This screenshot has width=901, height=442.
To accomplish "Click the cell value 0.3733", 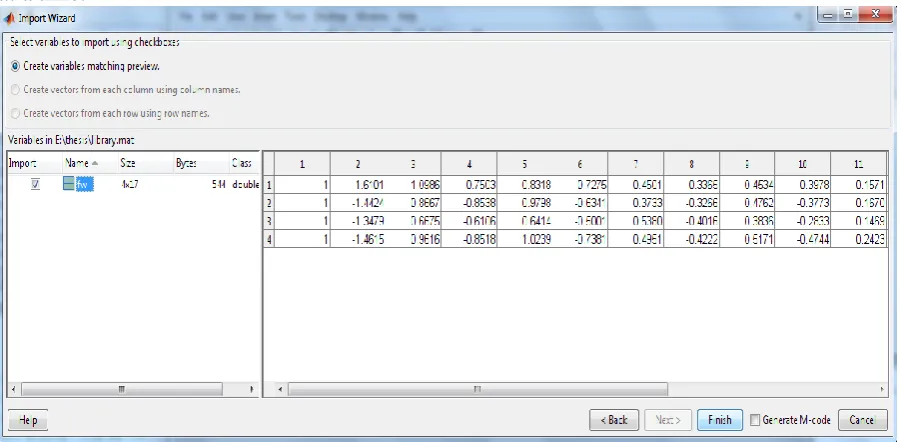I will point(636,202).
